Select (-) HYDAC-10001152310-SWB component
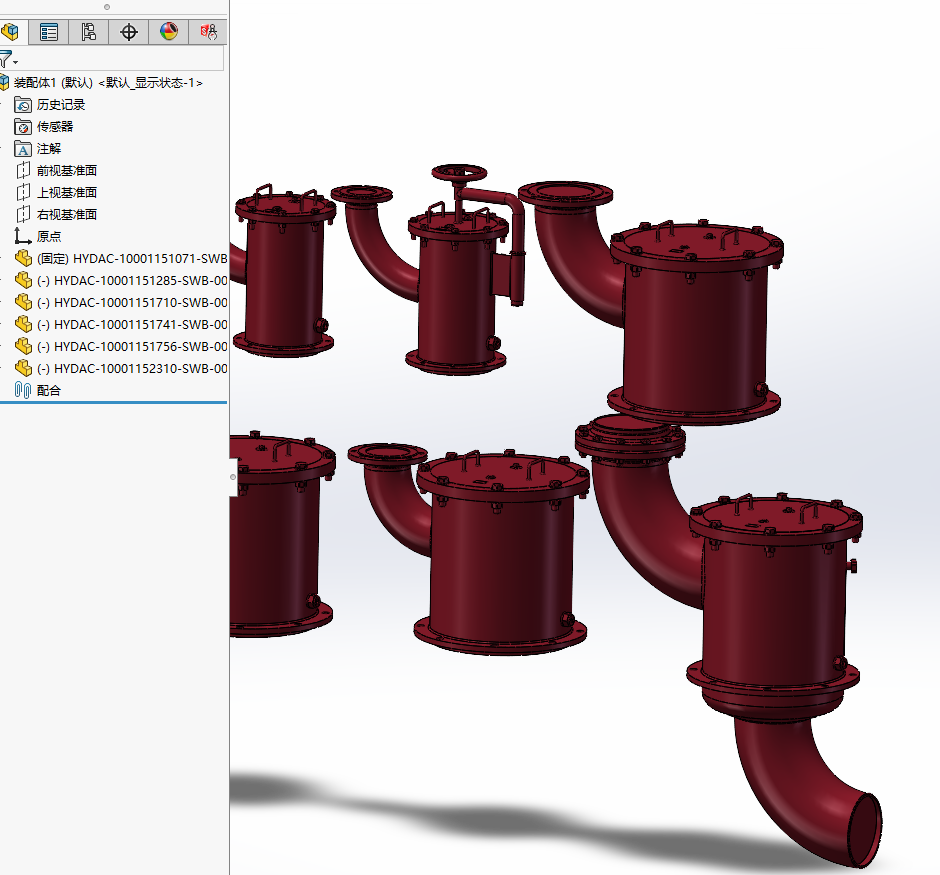This screenshot has height=875, width=940. [x=132, y=369]
